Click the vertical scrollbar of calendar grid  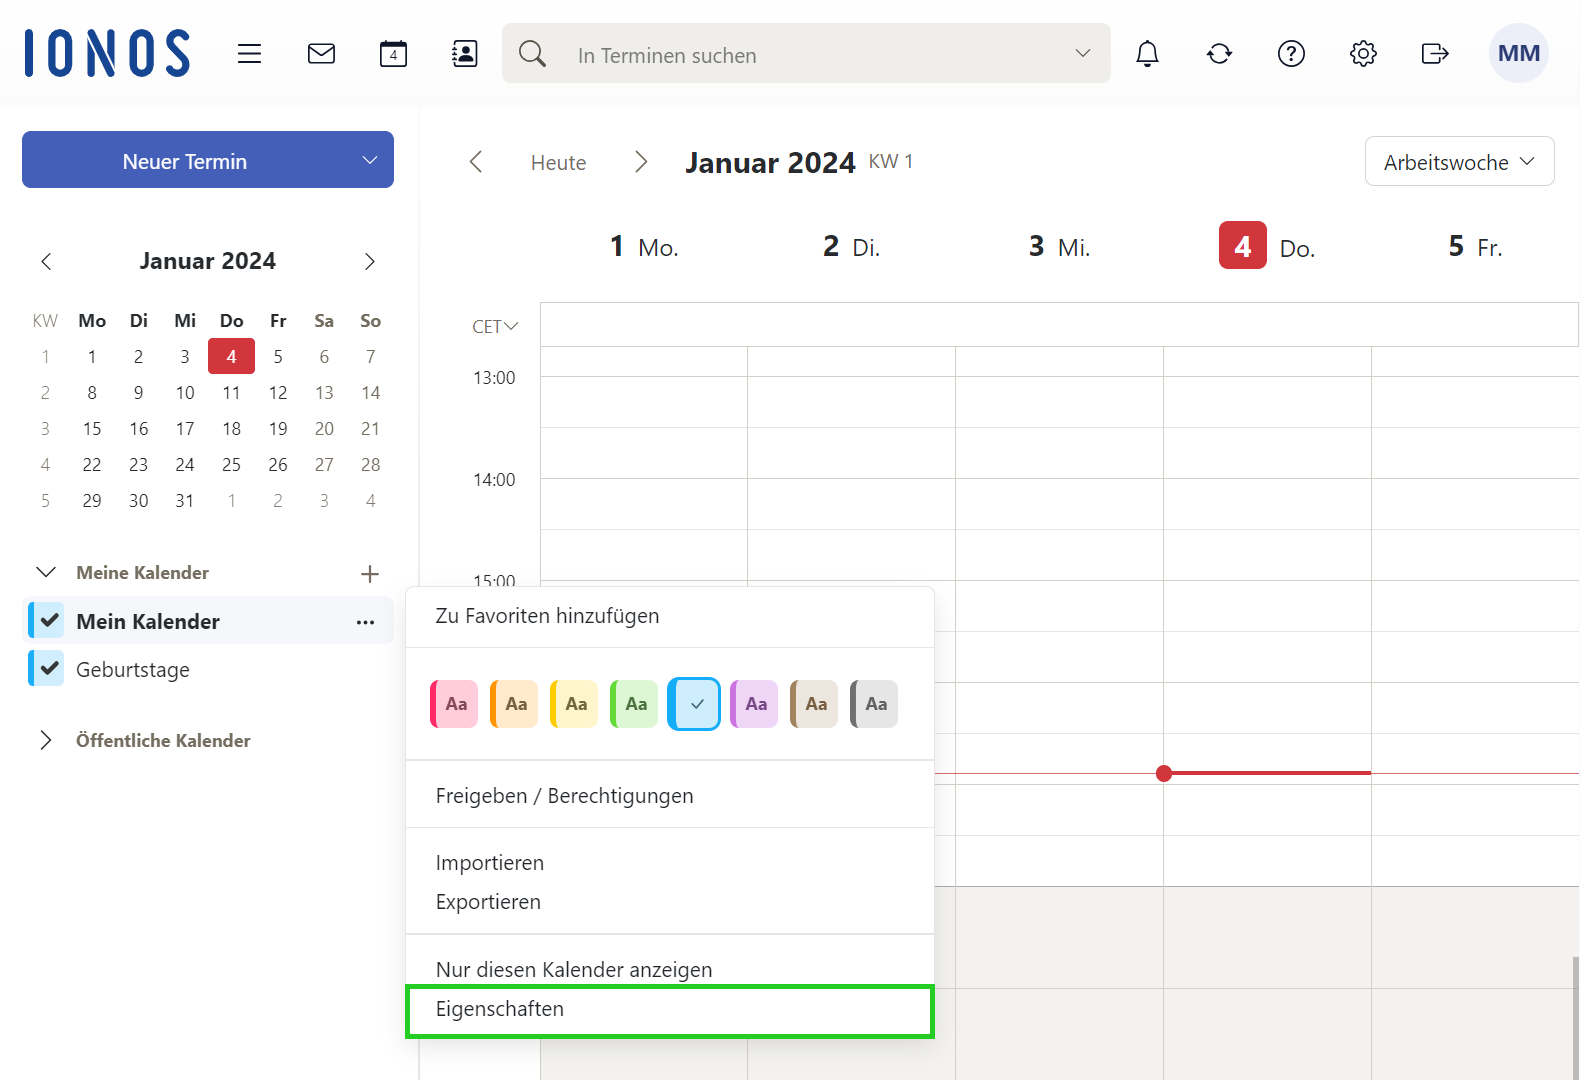pos(1575,1018)
